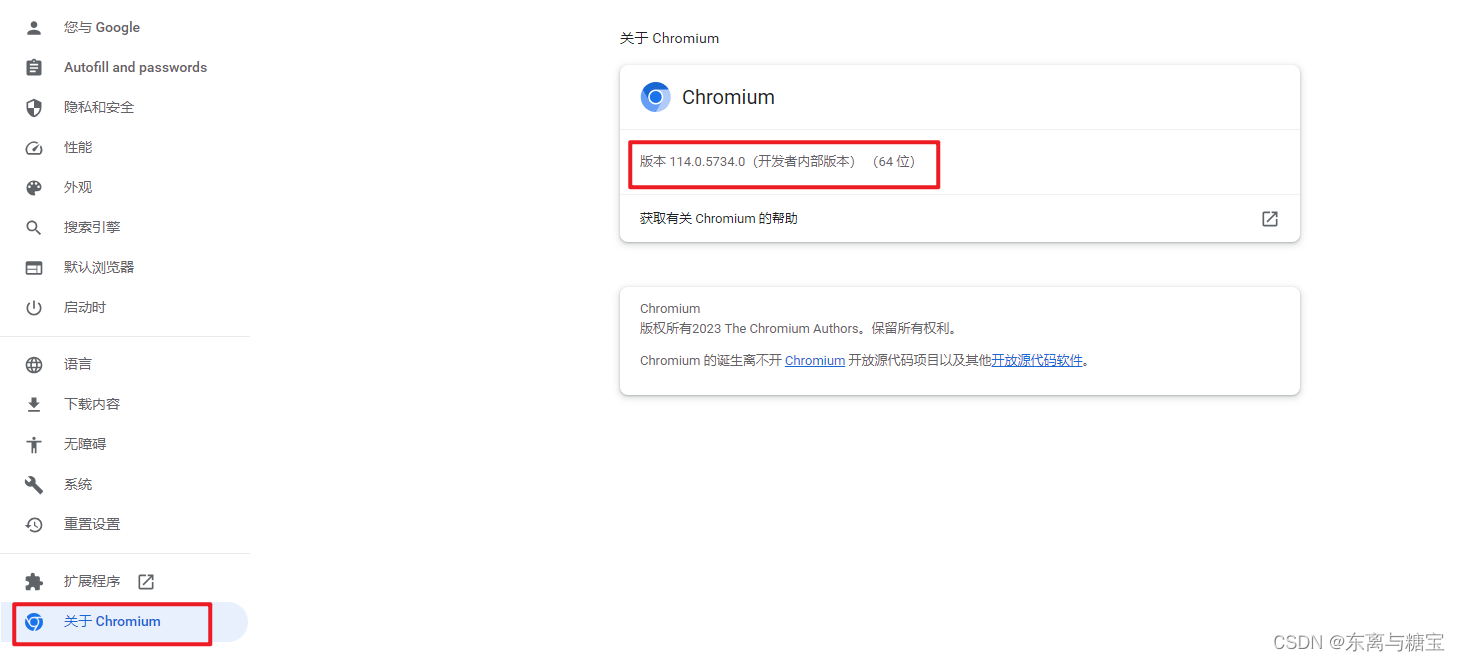Click the puzzle piece icon for 扩展程序
This screenshot has width=1460, height=661.
[x=34, y=581]
